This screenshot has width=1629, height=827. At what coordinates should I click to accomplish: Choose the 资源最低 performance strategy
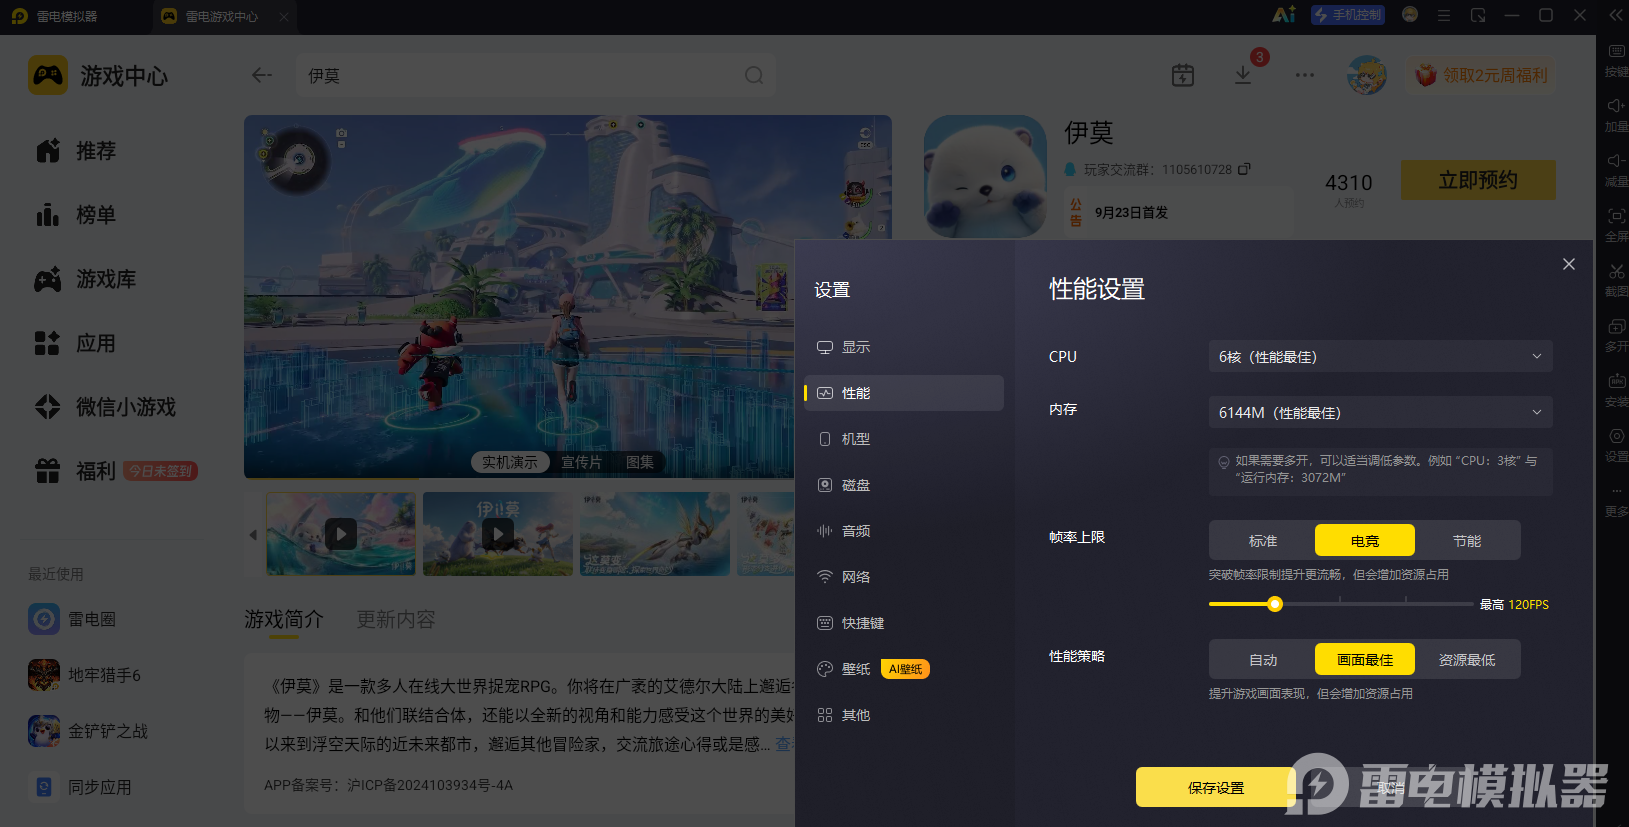(1467, 659)
